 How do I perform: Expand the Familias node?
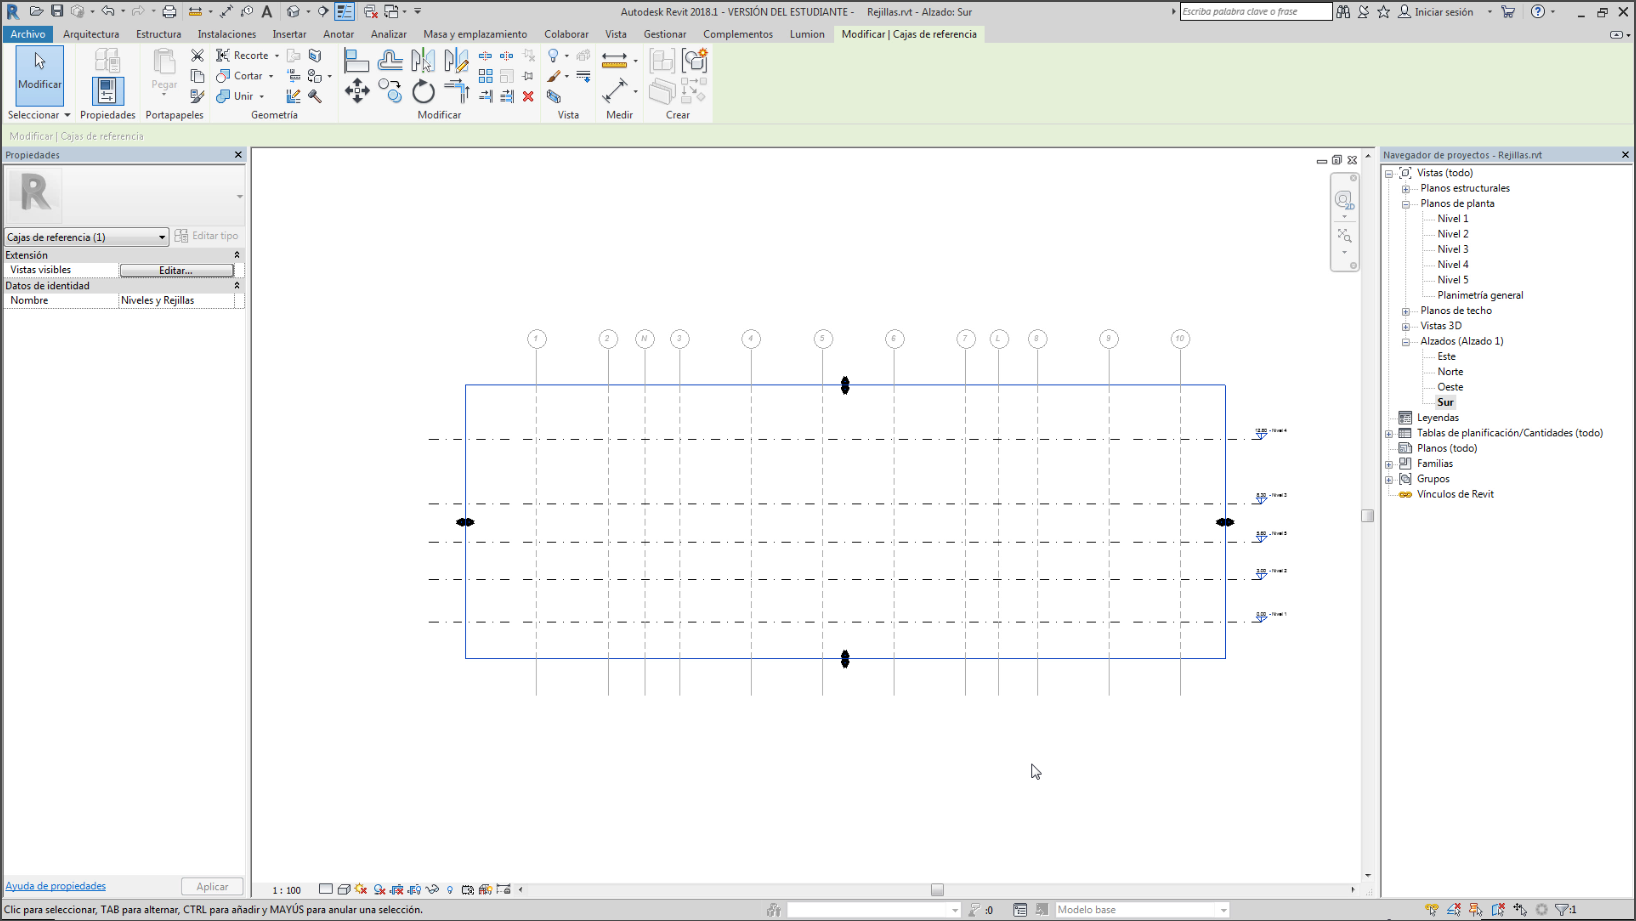coord(1389,464)
